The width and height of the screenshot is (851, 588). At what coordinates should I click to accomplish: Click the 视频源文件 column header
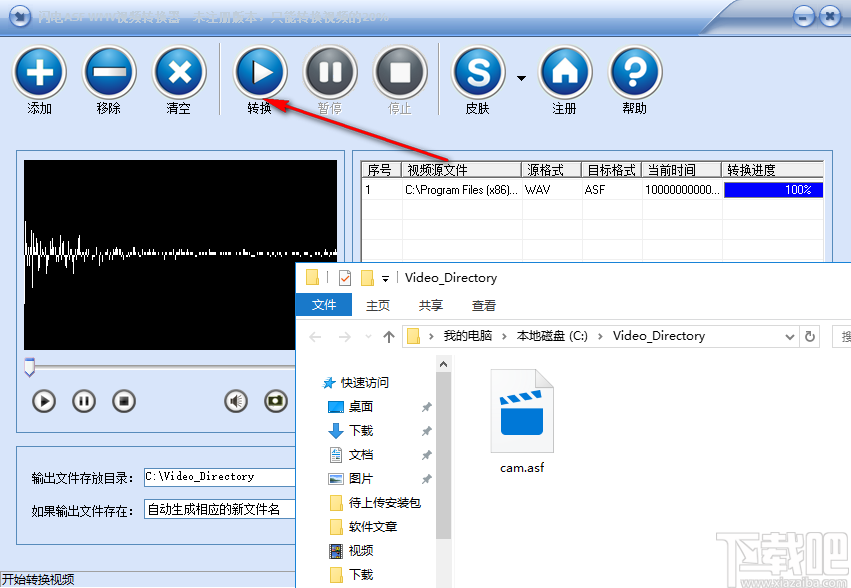coord(462,170)
